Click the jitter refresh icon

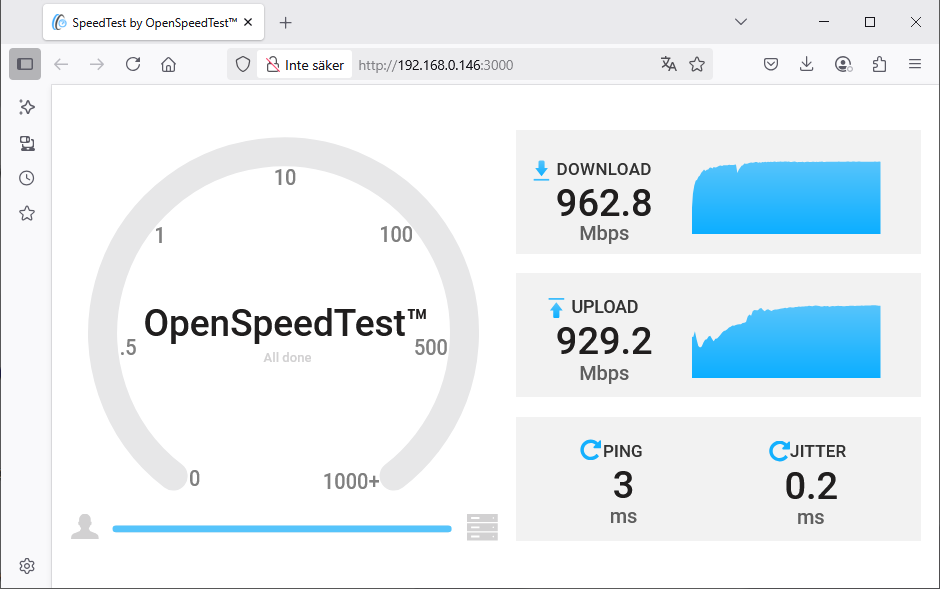779,451
